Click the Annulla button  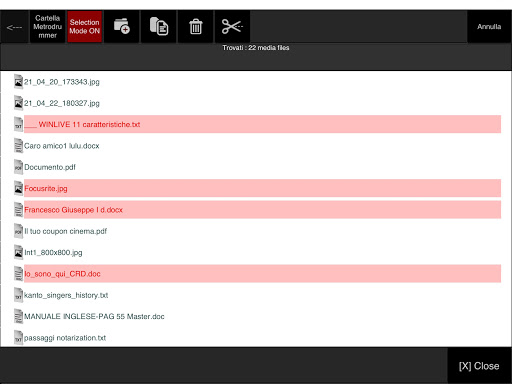click(489, 27)
